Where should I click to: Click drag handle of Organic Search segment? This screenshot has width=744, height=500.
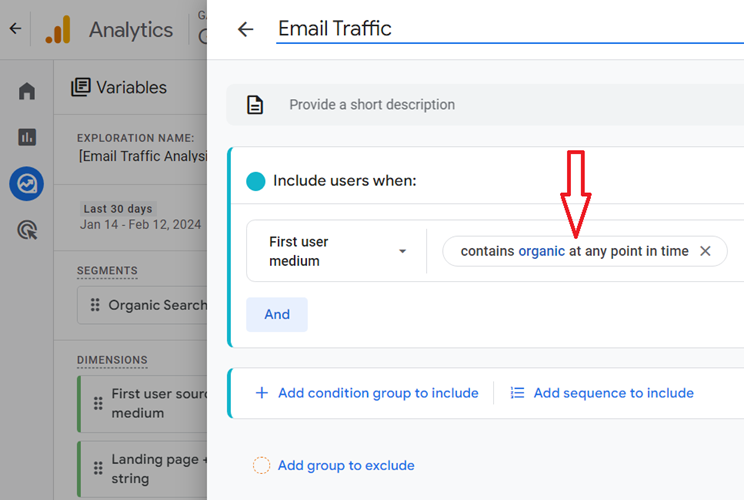(95, 305)
